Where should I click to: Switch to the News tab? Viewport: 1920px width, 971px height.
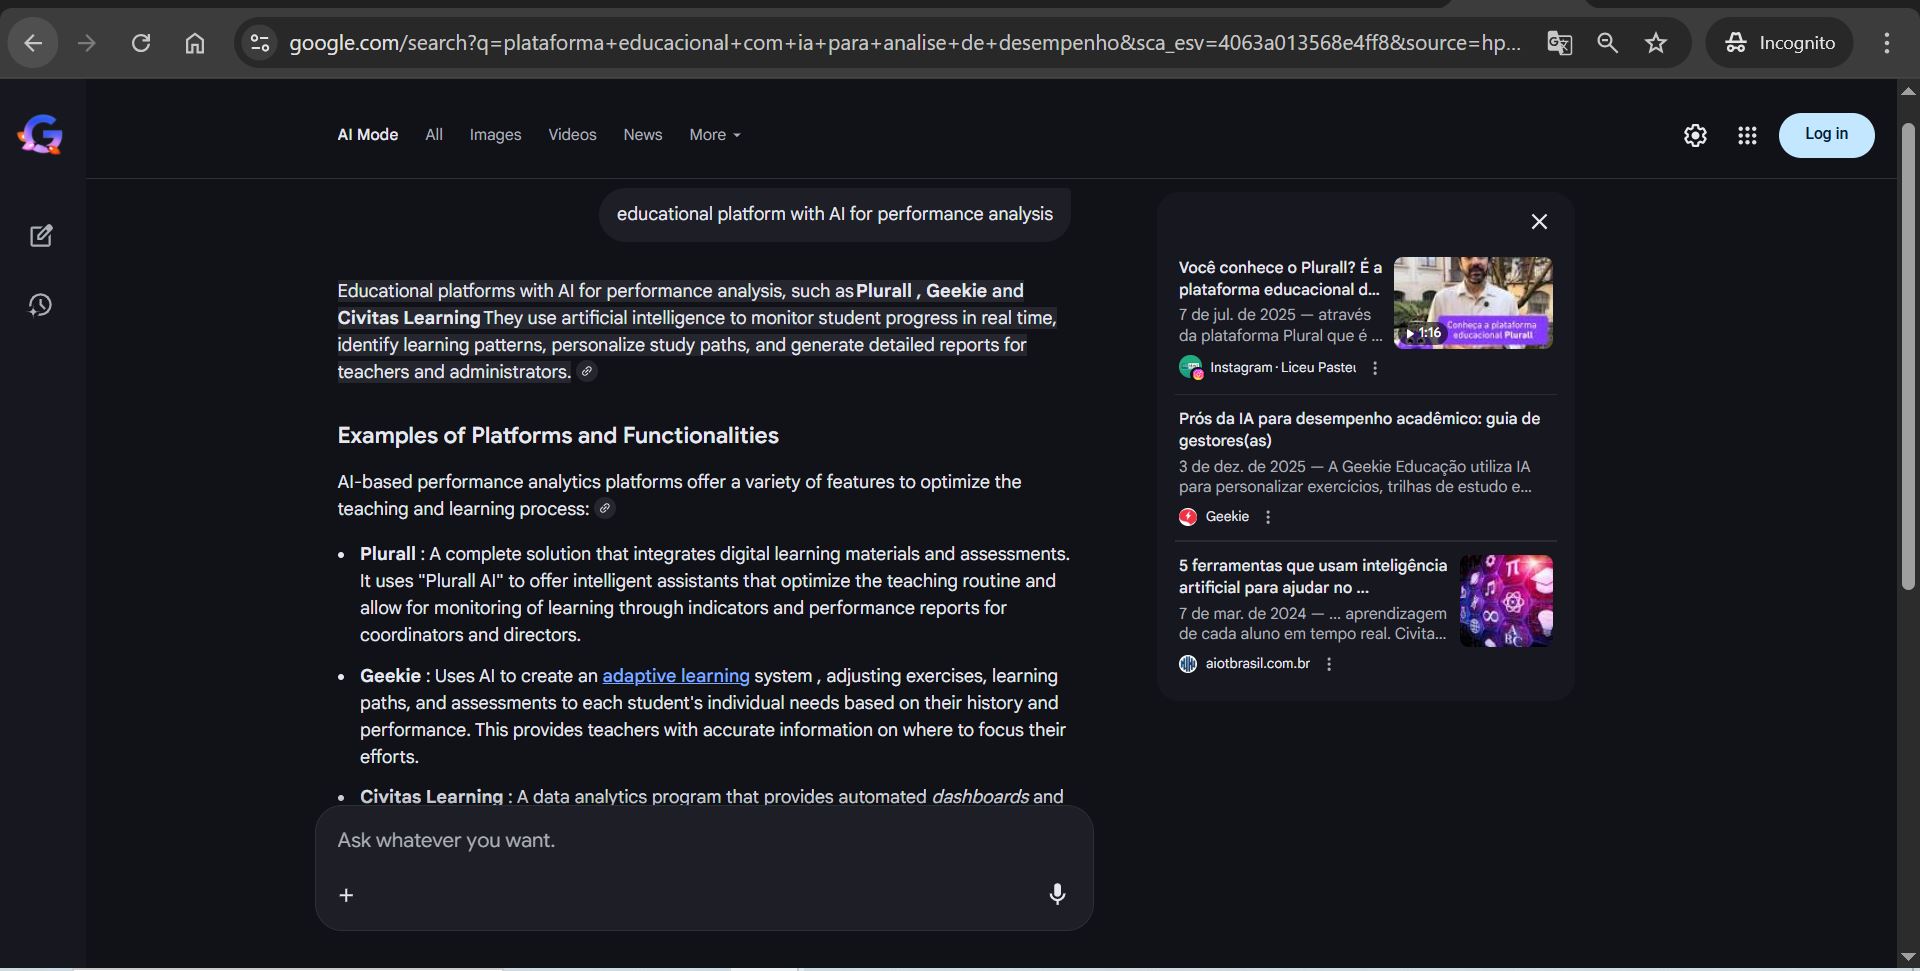pos(643,135)
